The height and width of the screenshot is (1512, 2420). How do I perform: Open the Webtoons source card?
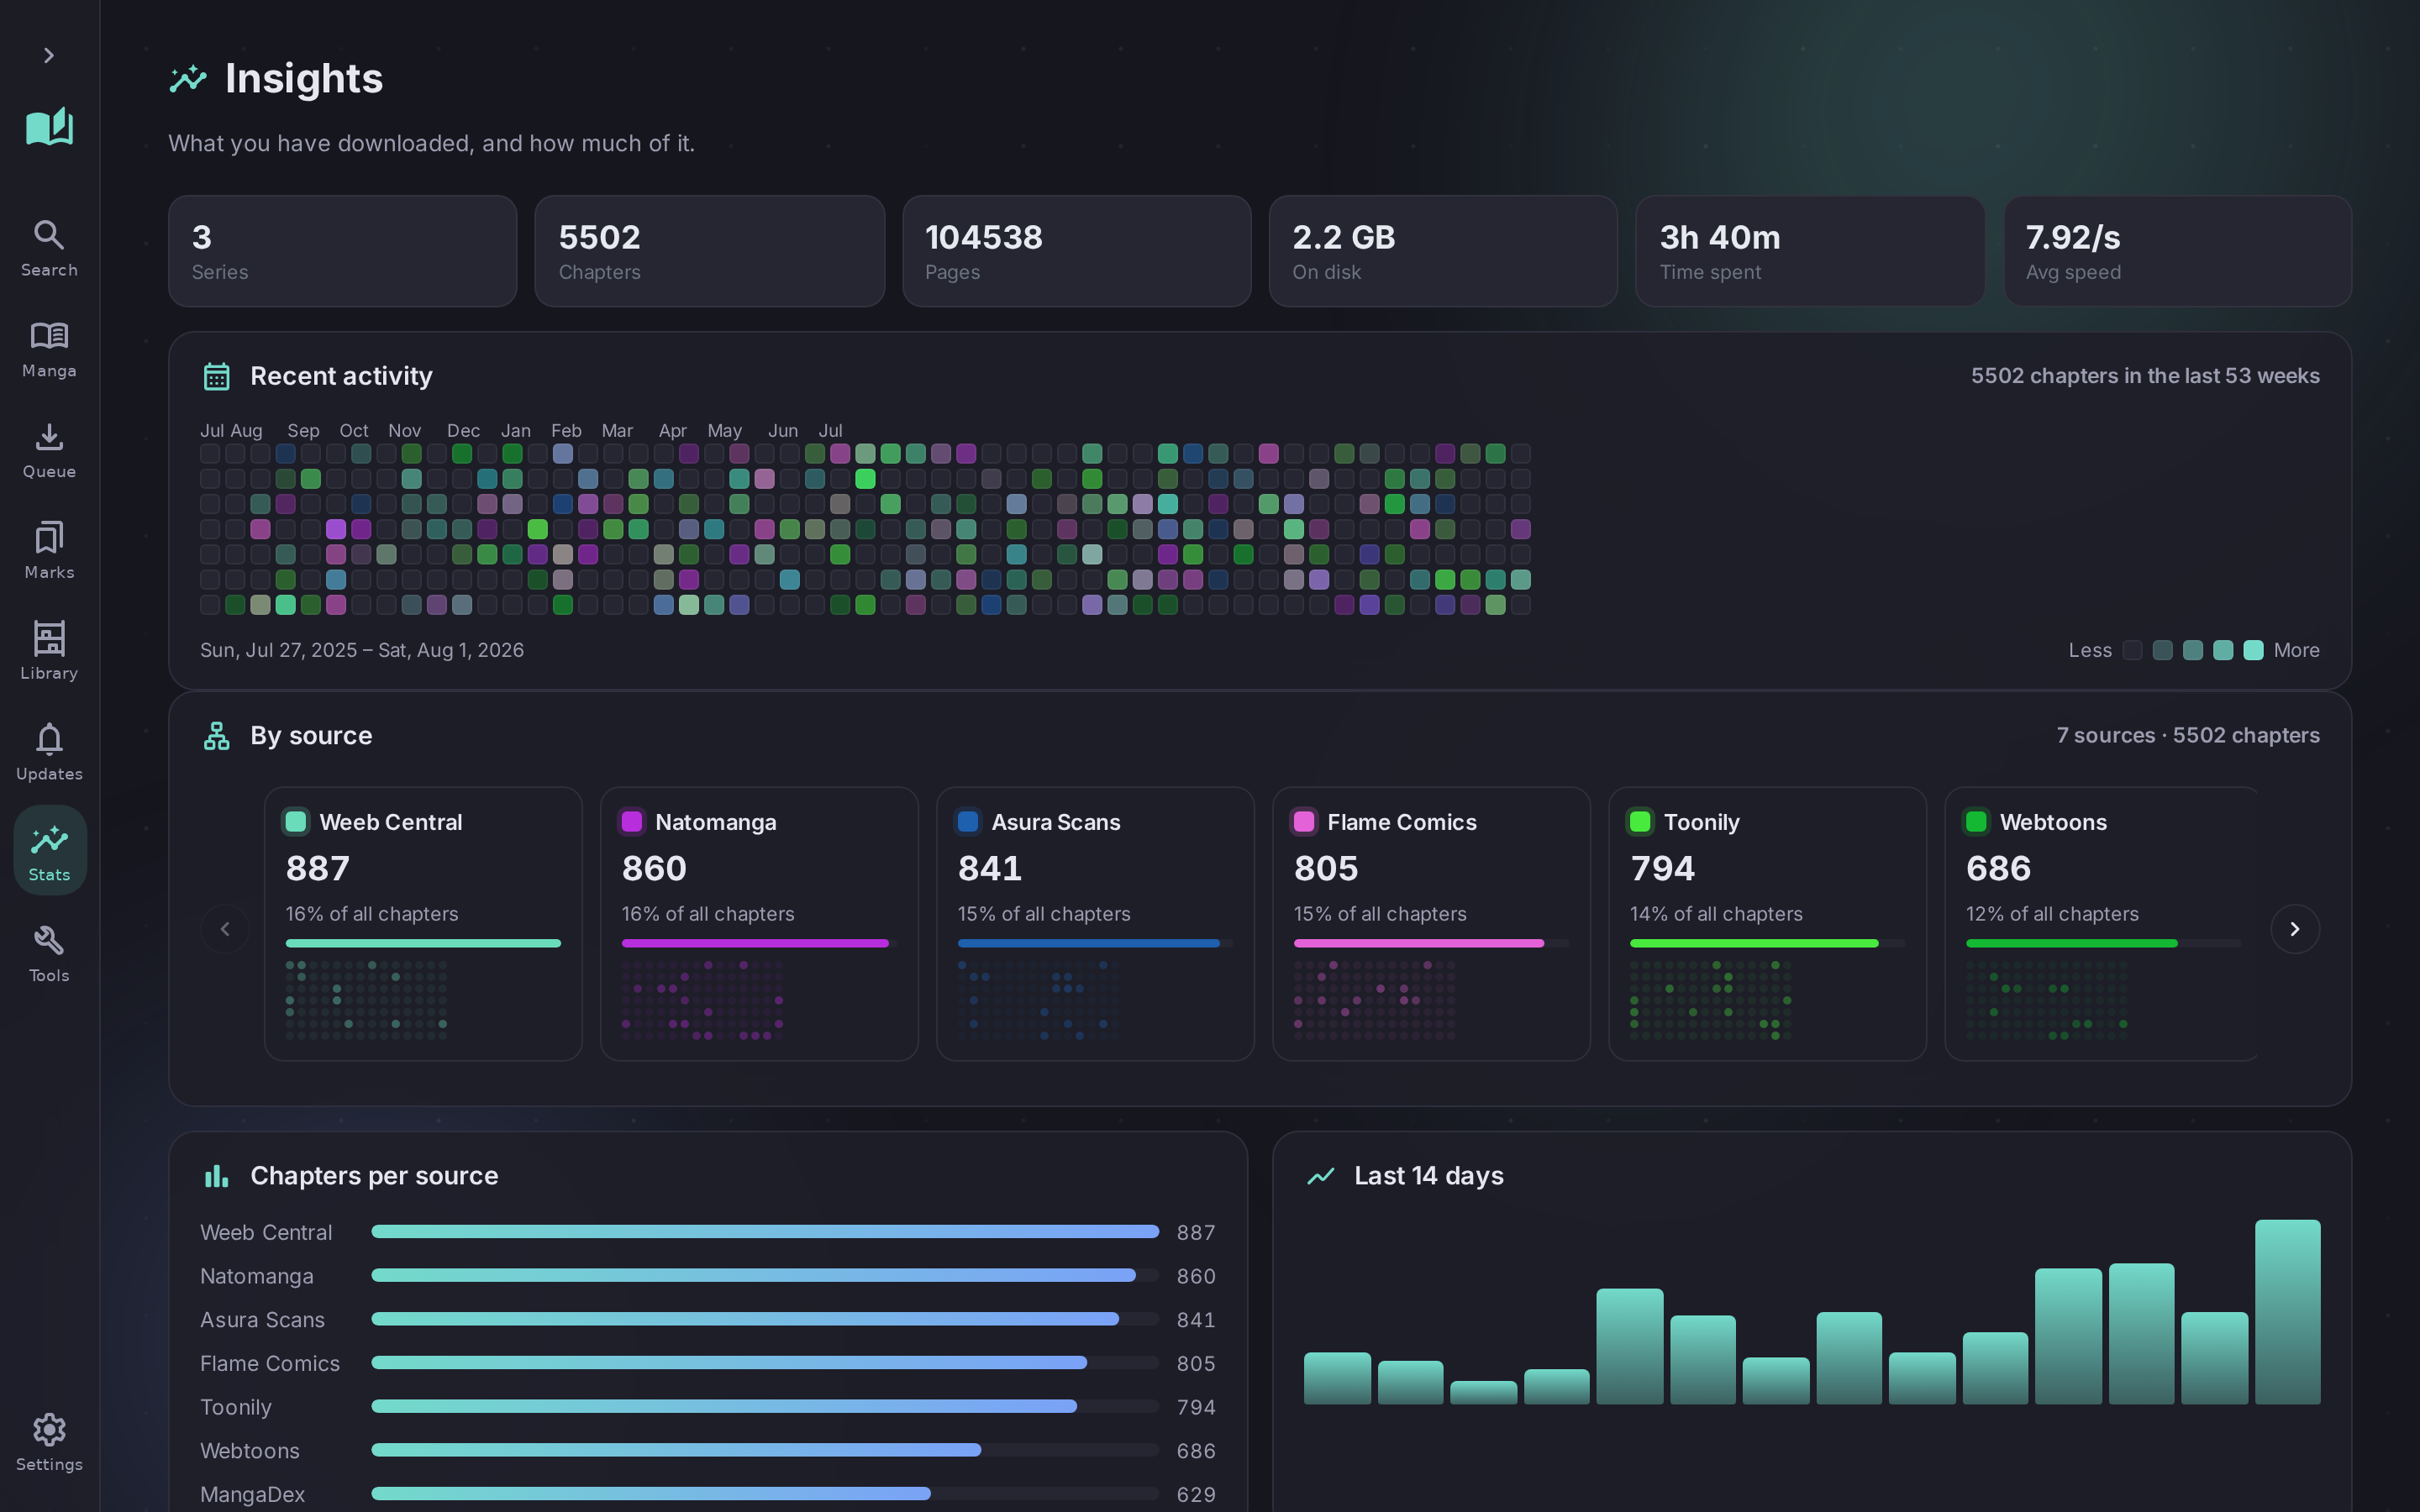[x=2101, y=924]
